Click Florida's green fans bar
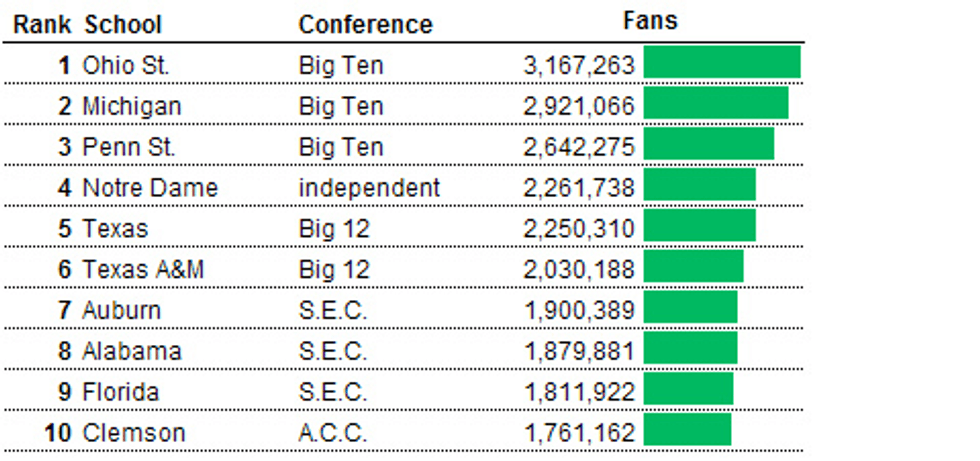Image resolution: width=980 pixels, height=461 pixels. 688,389
